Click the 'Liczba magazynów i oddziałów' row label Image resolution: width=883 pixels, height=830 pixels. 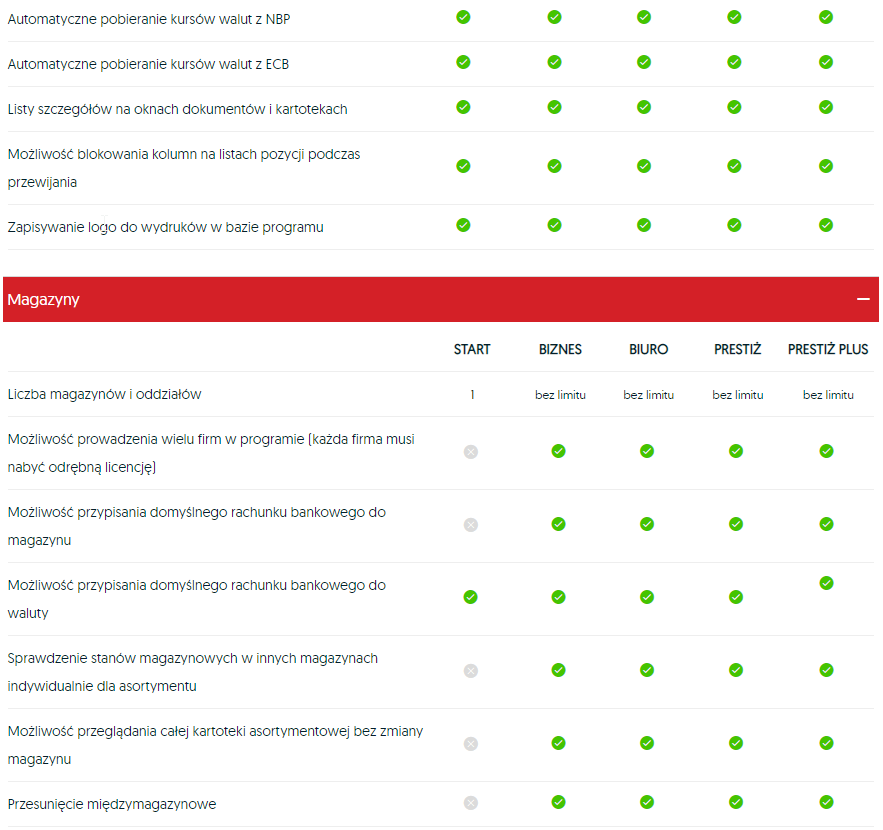[x=104, y=394]
